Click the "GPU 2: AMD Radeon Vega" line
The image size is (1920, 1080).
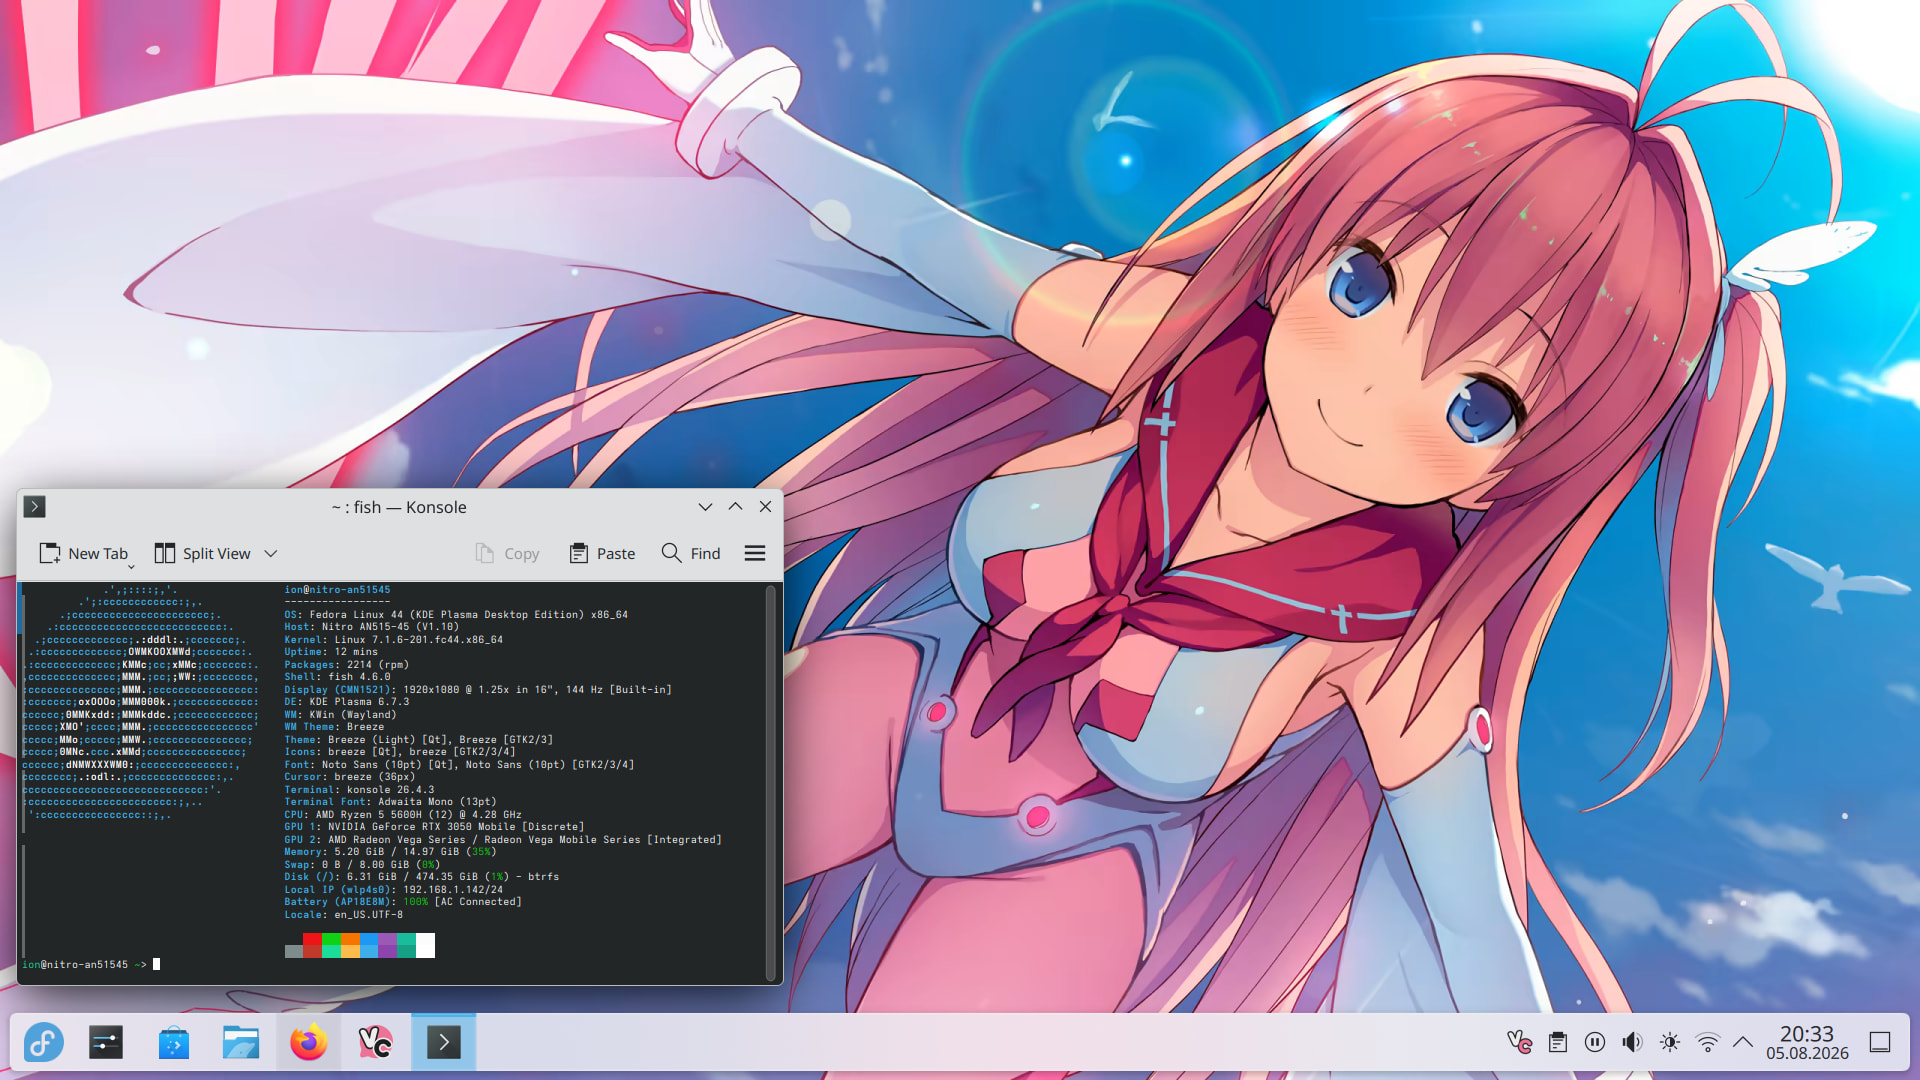click(503, 840)
